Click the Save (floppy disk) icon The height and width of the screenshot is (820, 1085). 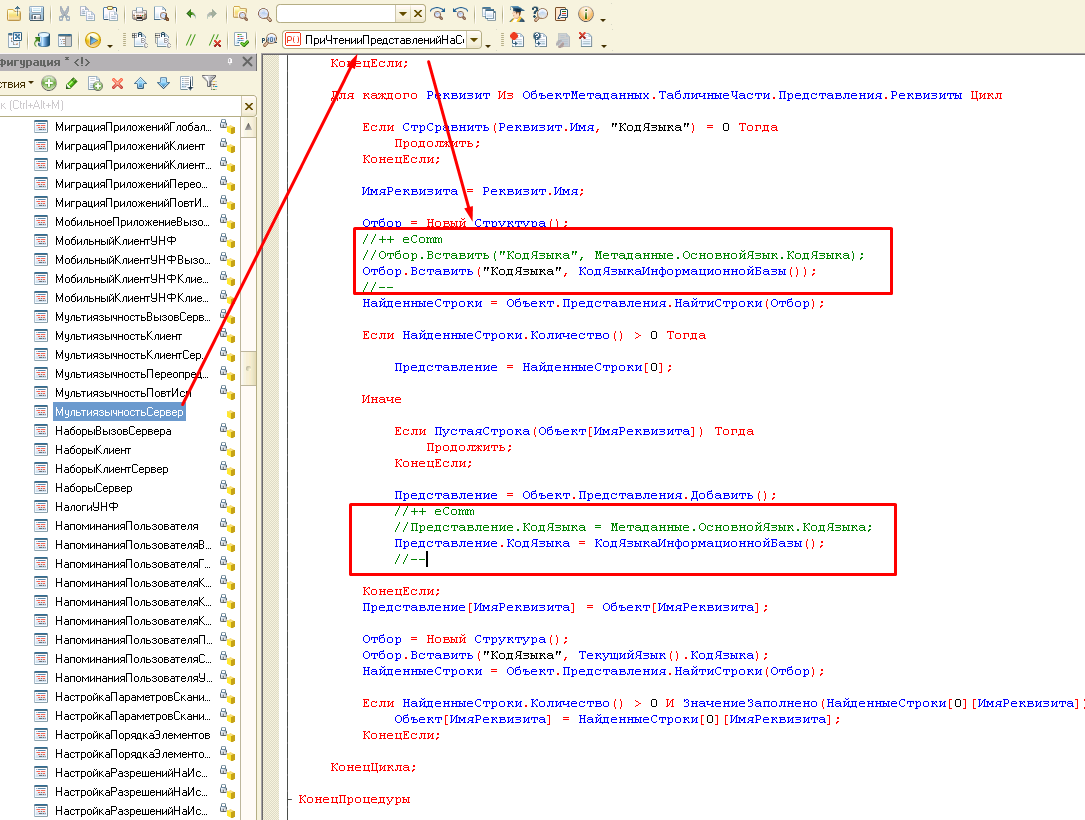point(36,14)
